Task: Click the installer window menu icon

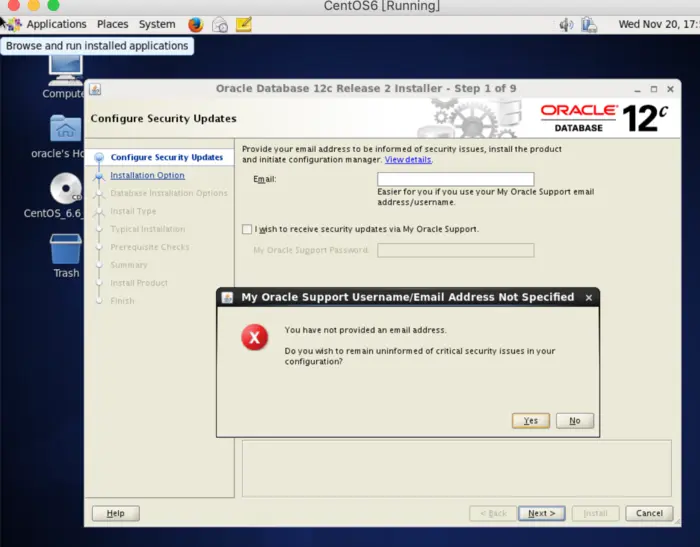Action: click(x=95, y=89)
